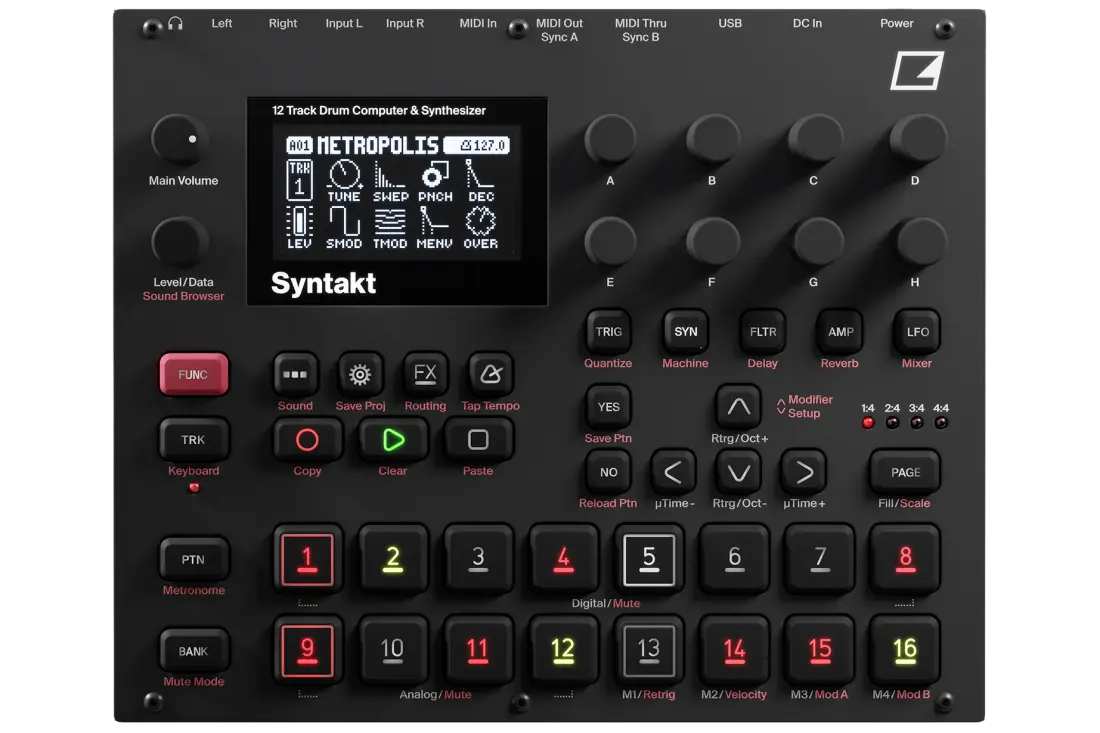Screen dimensions: 1100x733
Task: Toggle trig key 8
Action: [905, 559]
